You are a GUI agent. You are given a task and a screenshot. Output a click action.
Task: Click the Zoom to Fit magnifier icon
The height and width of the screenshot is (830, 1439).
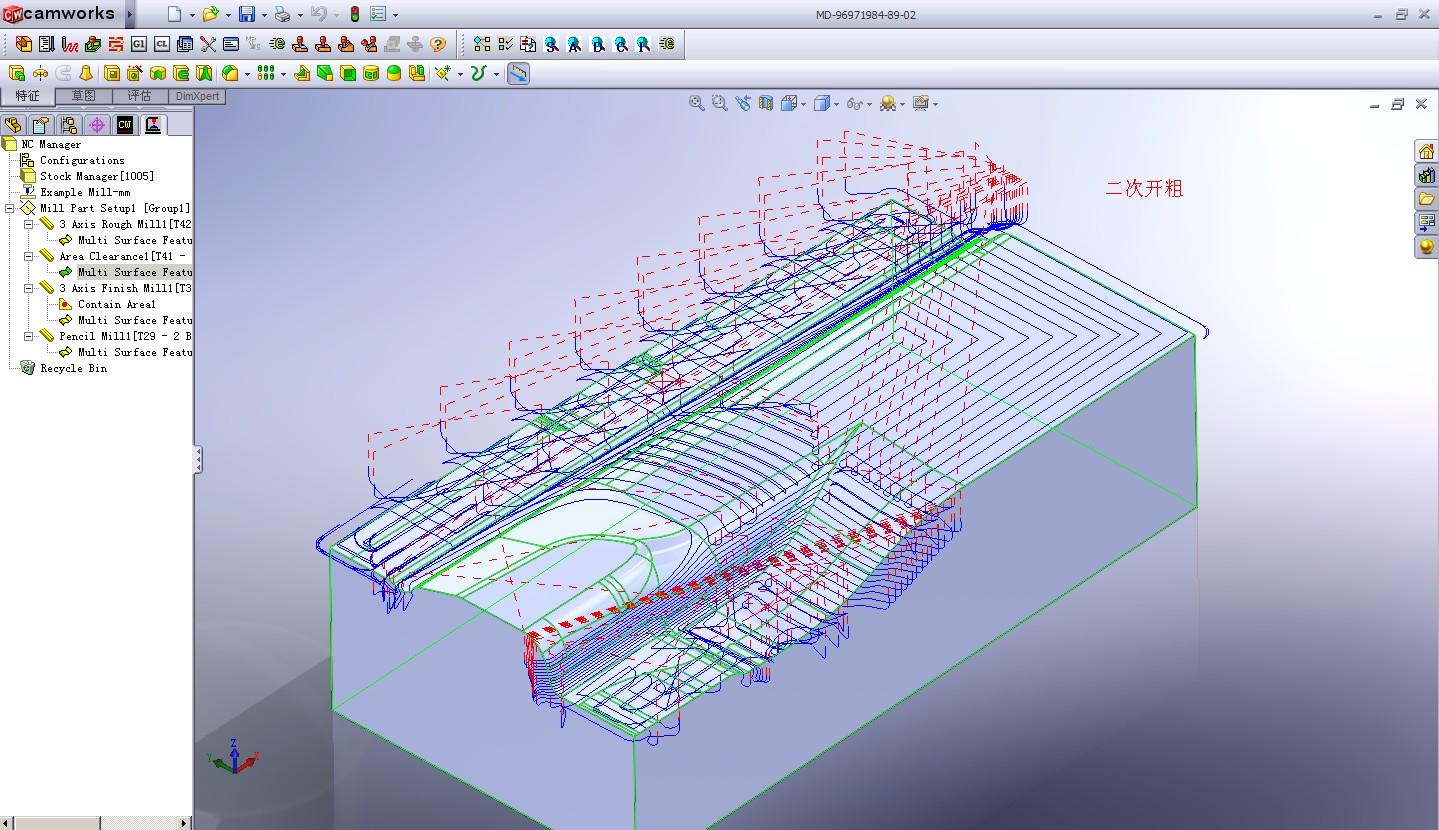pos(696,102)
